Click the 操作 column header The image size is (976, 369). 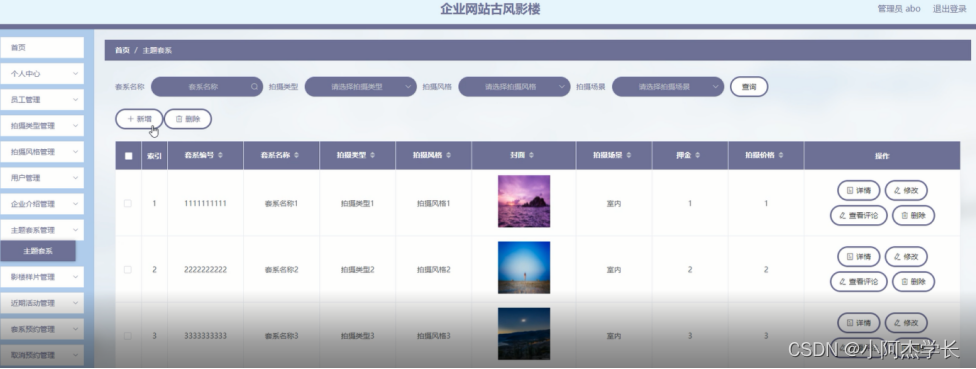[x=882, y=156]
